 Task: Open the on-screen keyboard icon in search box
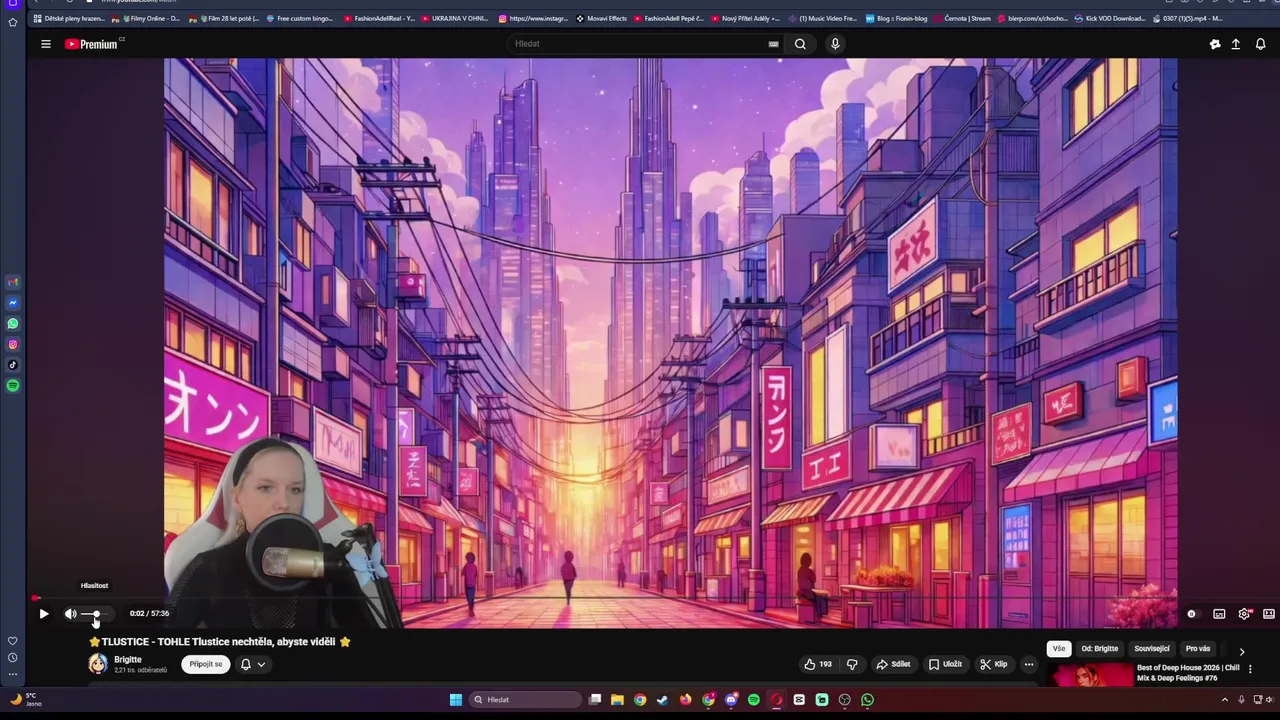click(x=773, y=44)
